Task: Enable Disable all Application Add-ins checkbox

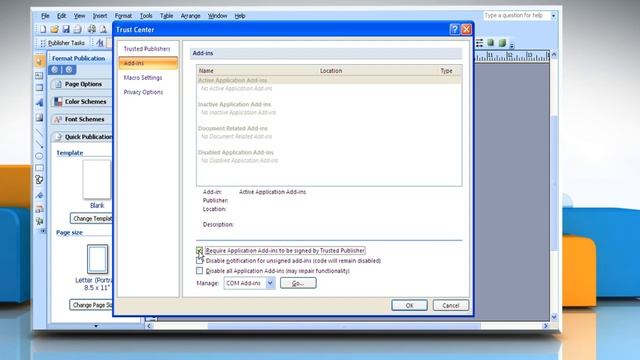Action: pyautogui.click(x=200, y=271)
